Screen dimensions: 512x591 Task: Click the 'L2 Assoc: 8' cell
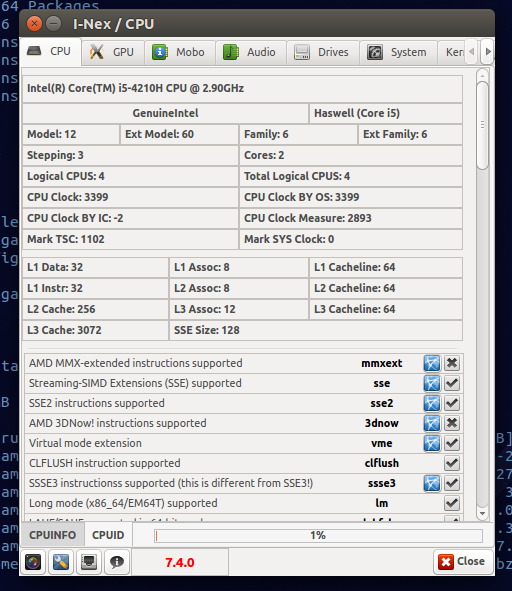point(239,288)
